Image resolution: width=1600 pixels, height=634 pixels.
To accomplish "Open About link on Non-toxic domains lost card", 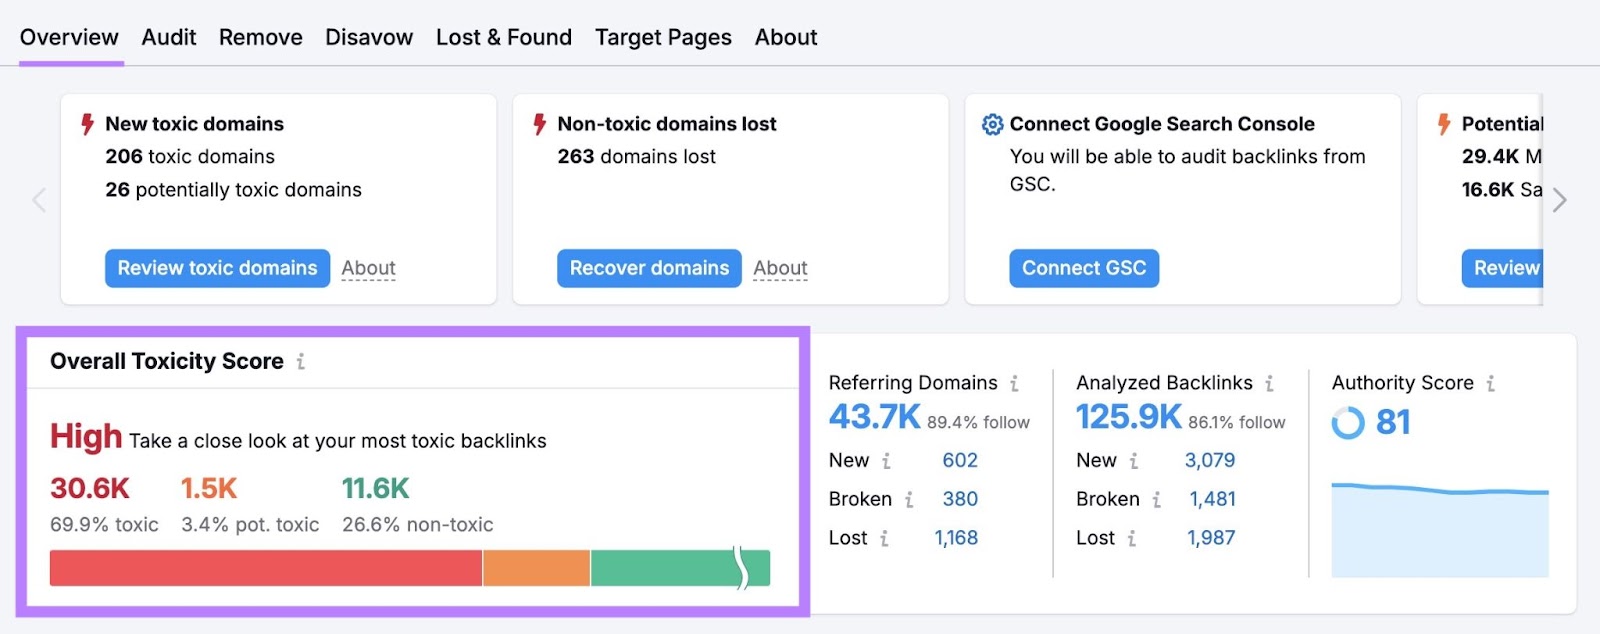I will click(x=780, y=268).
